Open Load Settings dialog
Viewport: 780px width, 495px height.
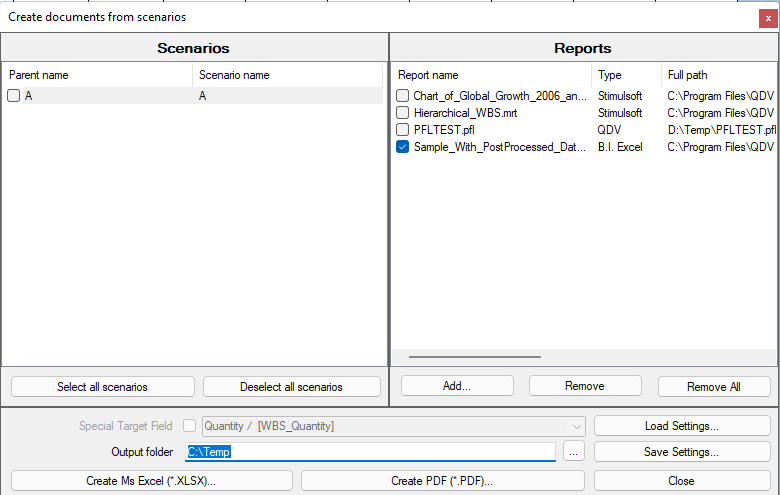click(682, 426)
